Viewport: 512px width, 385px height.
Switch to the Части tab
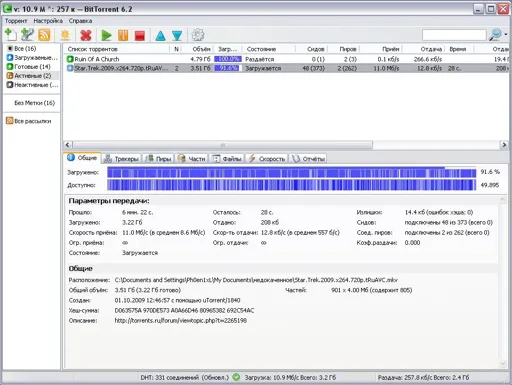tap(192, 159)
